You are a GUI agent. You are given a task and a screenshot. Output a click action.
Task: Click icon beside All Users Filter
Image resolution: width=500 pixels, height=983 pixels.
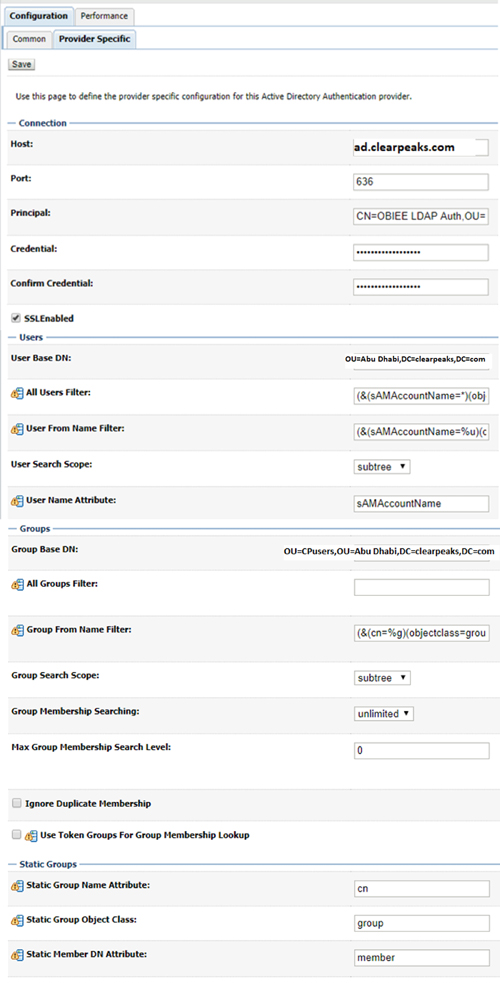pos(17,393)
